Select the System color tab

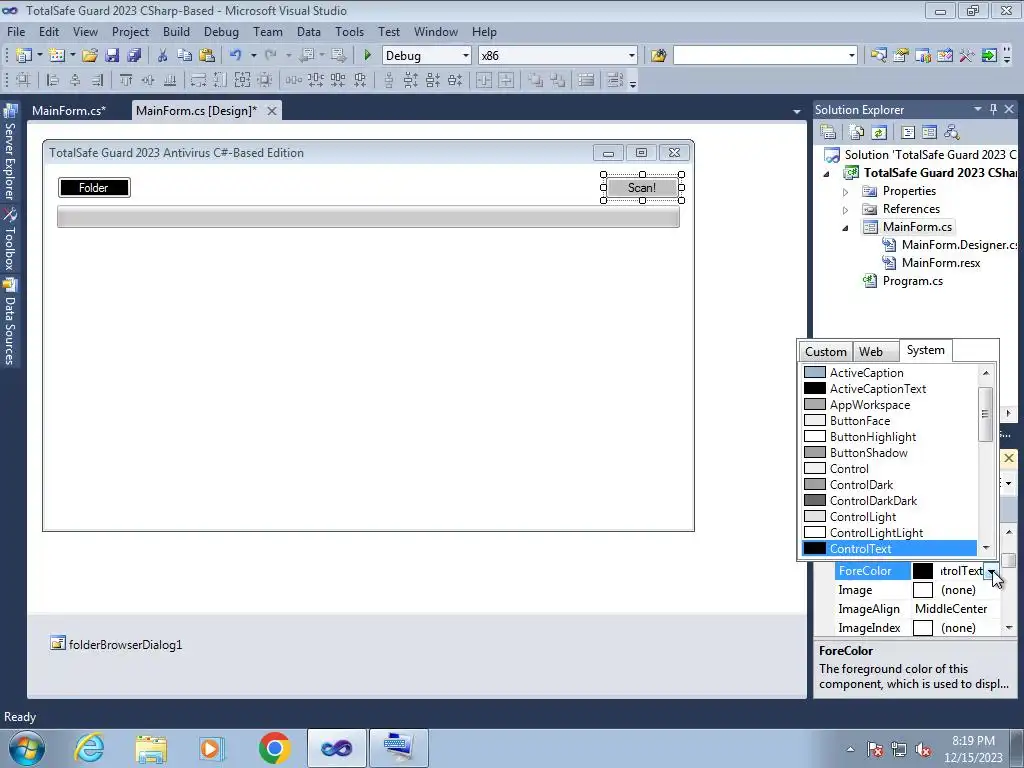[x=925, y=350]
